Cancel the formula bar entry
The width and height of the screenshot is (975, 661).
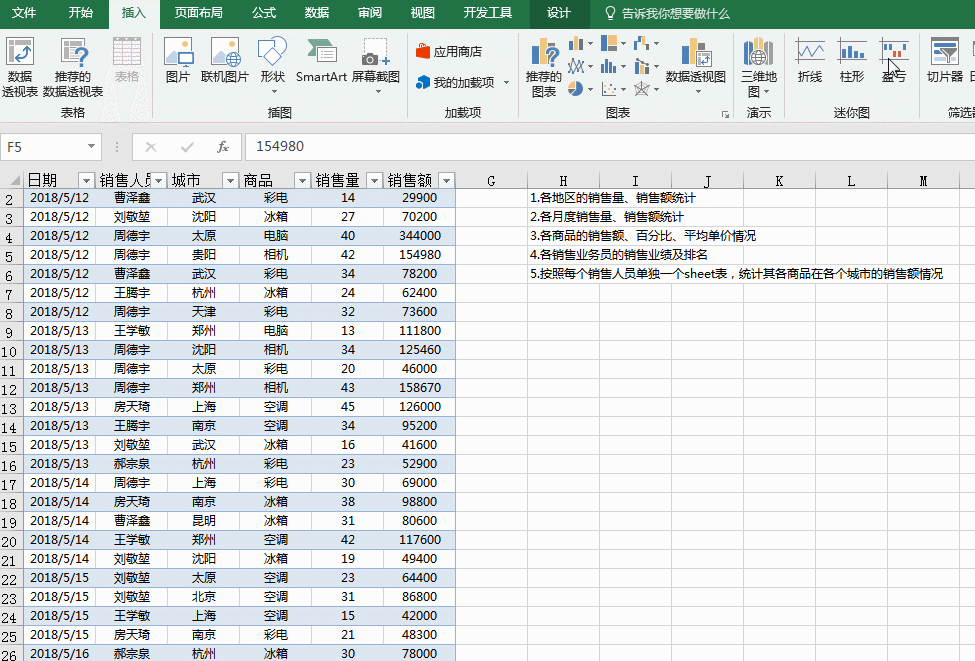click(x=150, y=147)
